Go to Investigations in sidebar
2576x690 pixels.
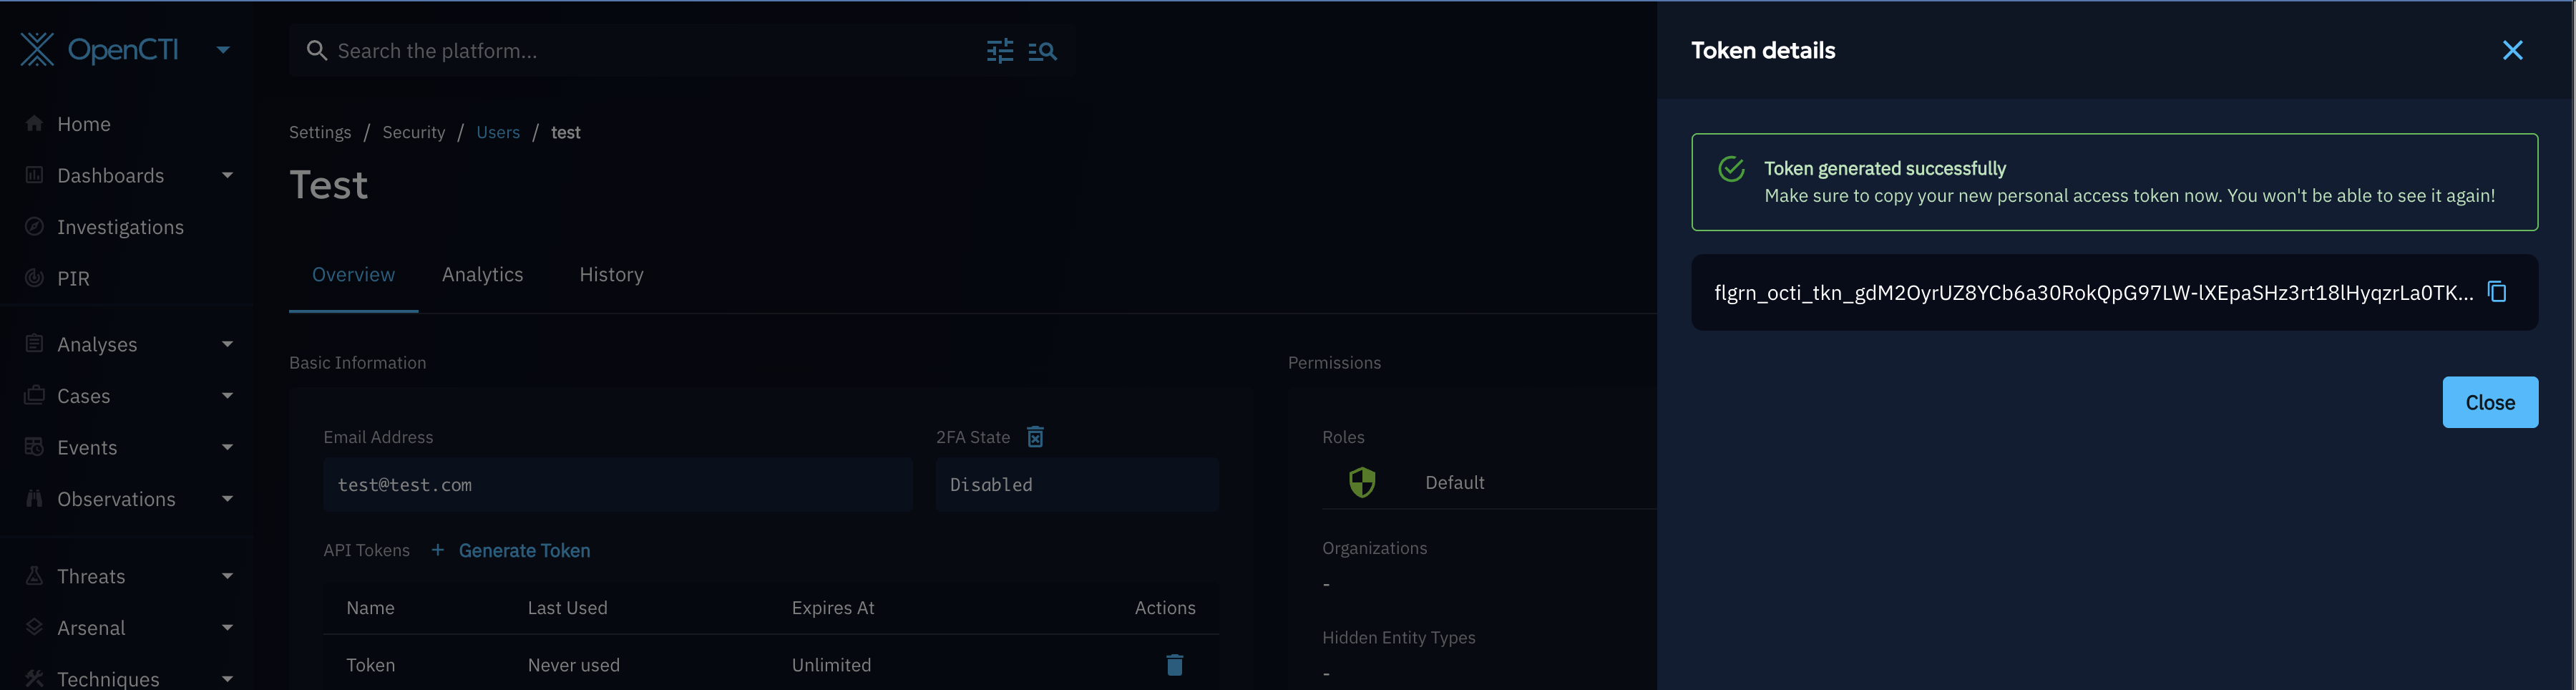[120, 227]
